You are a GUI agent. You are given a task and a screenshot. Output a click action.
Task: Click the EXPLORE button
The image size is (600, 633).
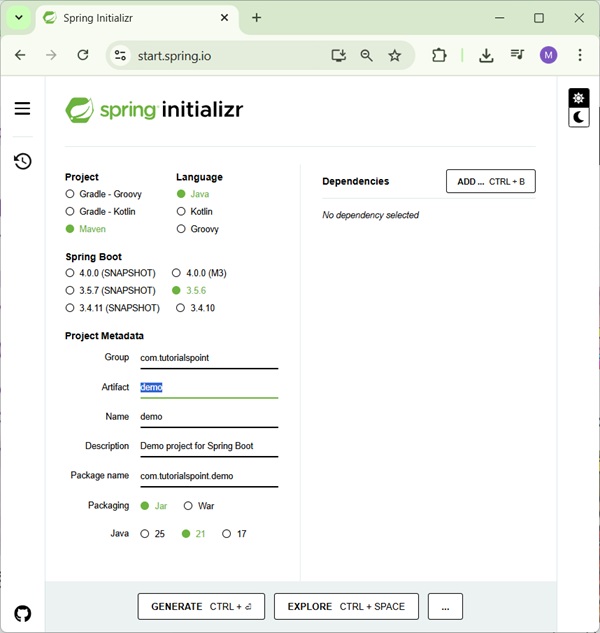click(346, 606)
